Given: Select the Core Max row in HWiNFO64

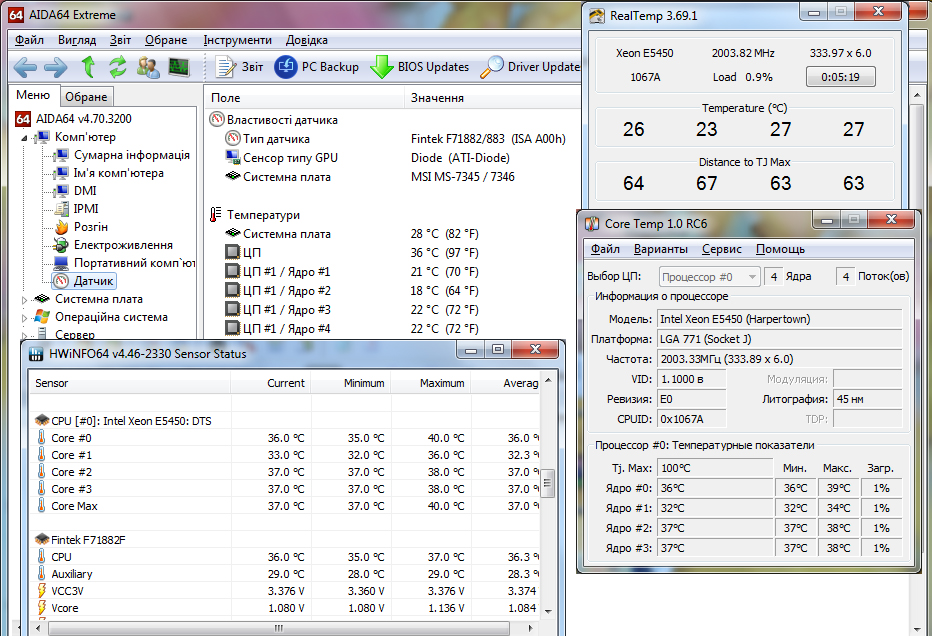Looking at the screenshot, I should [285, 506].
